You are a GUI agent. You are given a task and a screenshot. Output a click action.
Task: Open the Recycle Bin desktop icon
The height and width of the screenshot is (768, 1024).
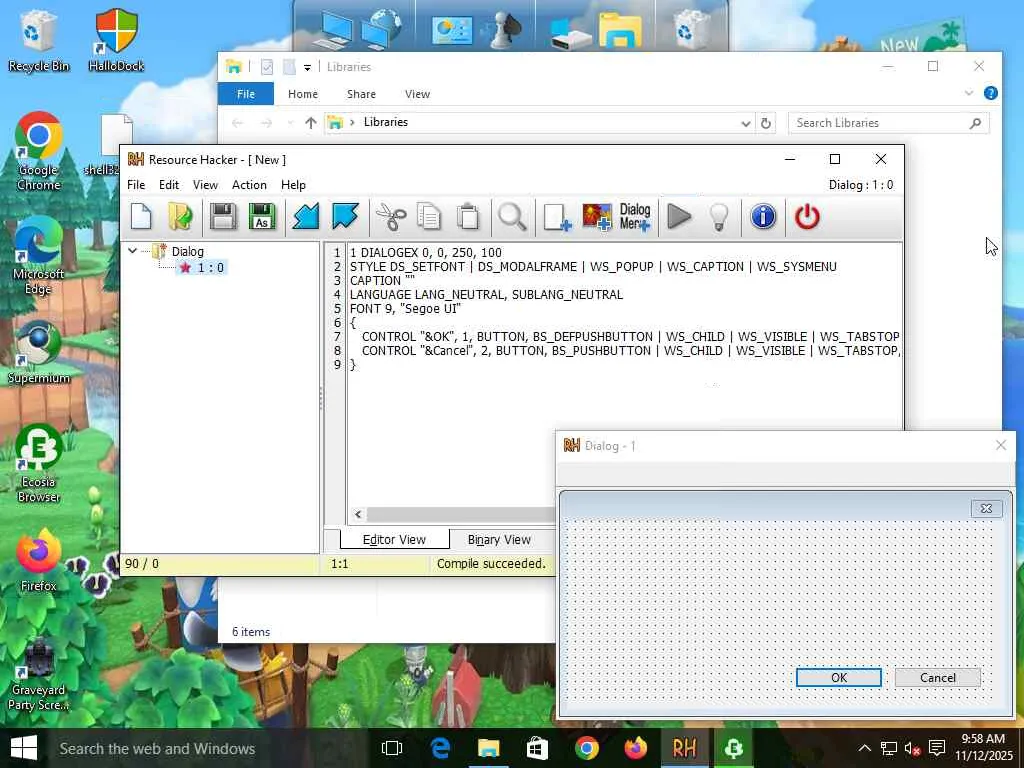click(x=39, y=40)
